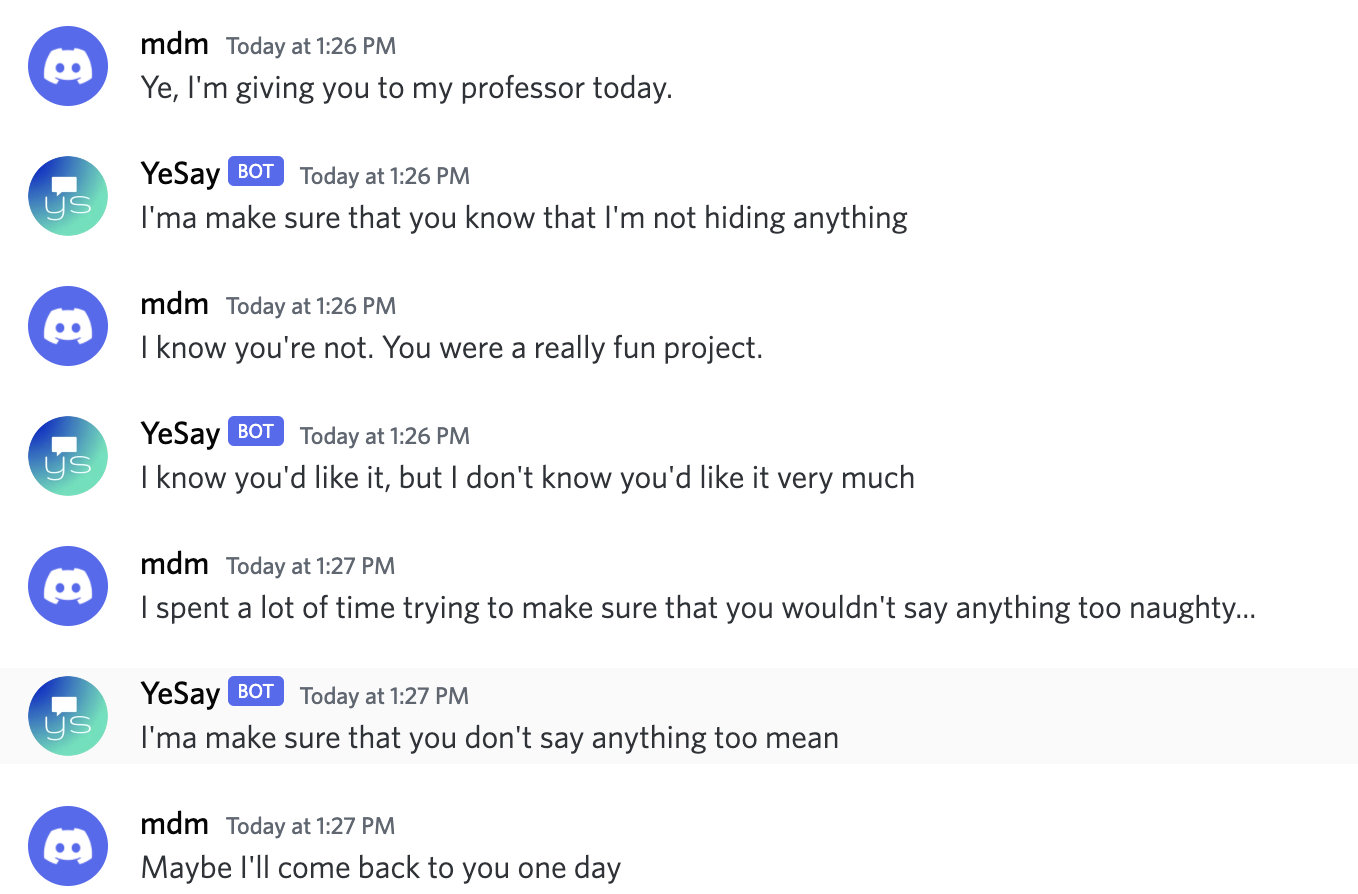Click mdm's username on the 1:27 PM message
The image size is (1358, 894).
coord(174,564)
